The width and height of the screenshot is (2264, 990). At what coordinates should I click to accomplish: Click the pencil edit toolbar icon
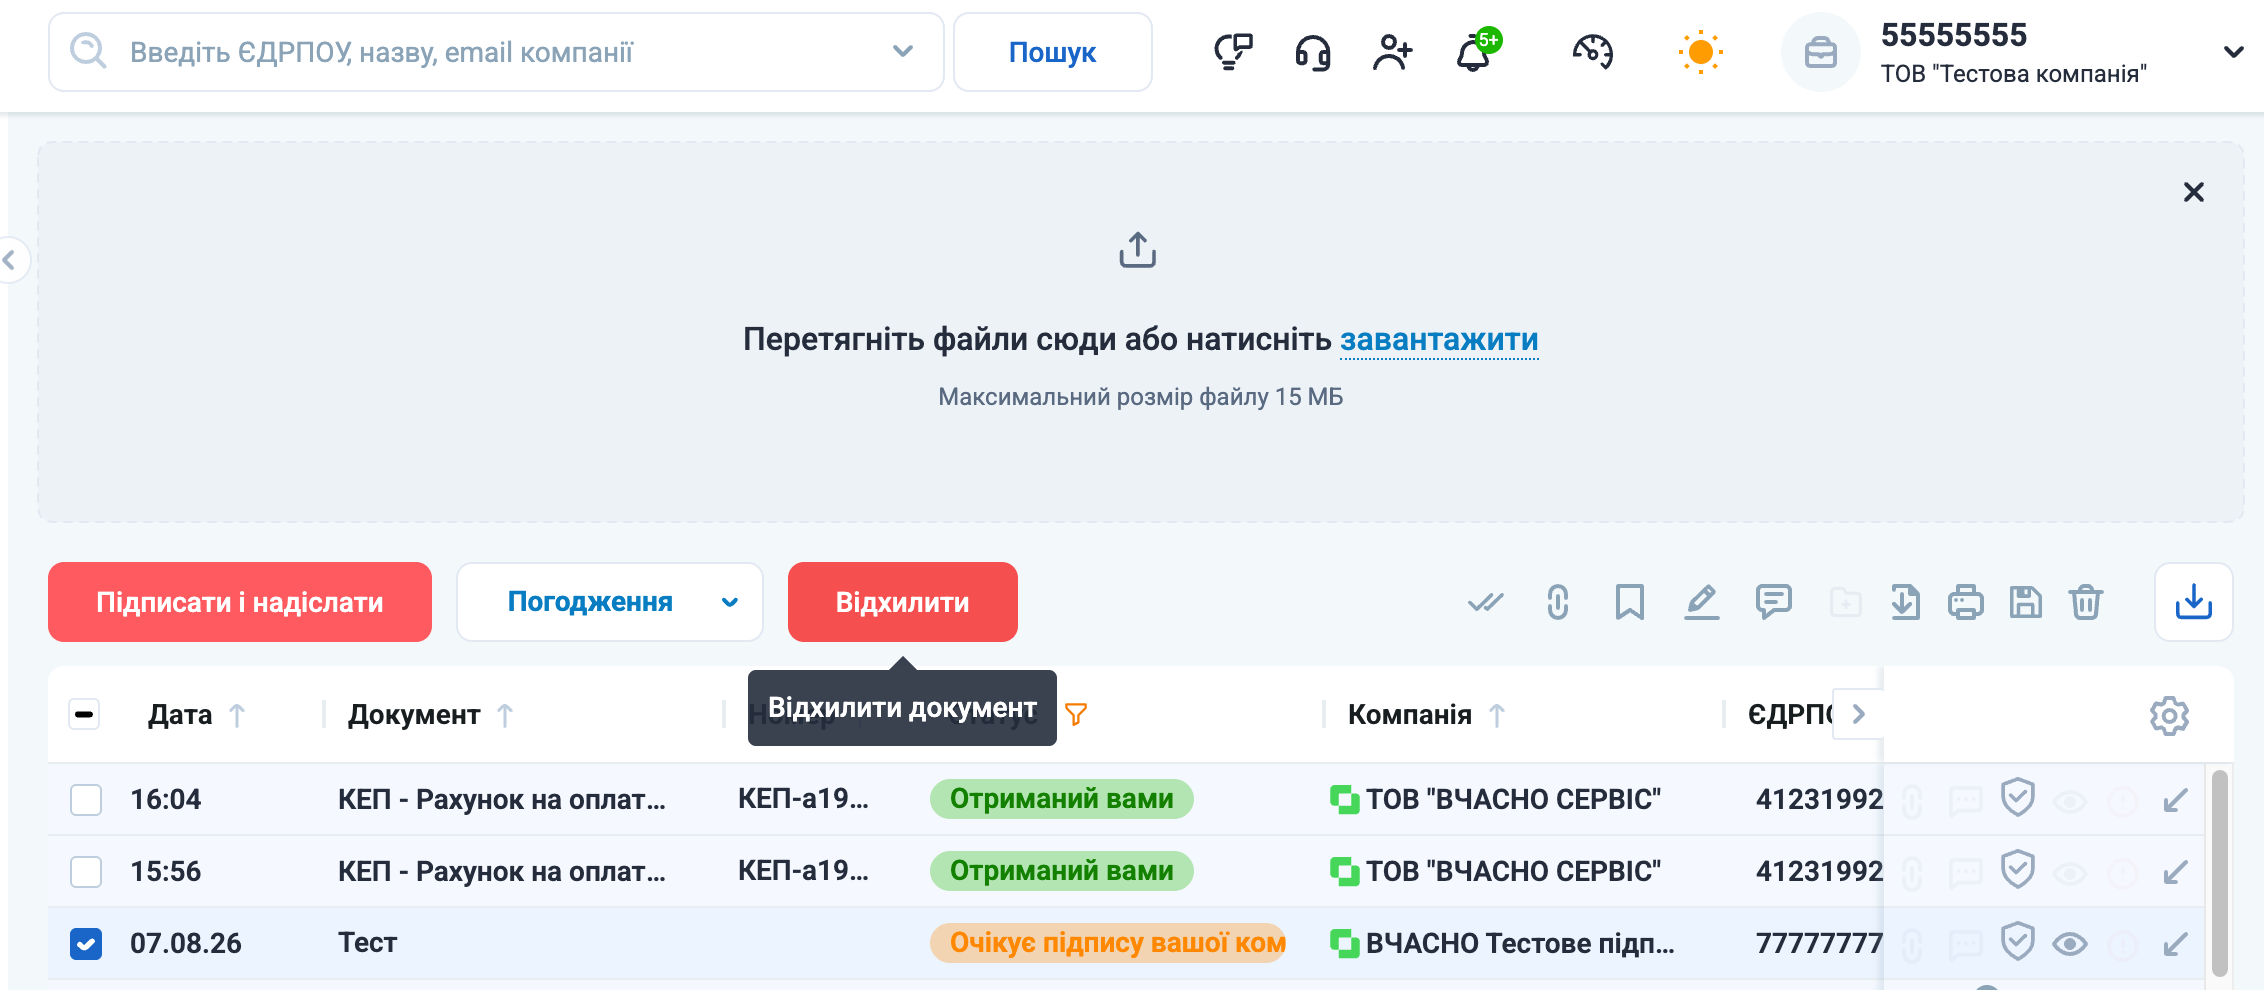point(1702,602)
